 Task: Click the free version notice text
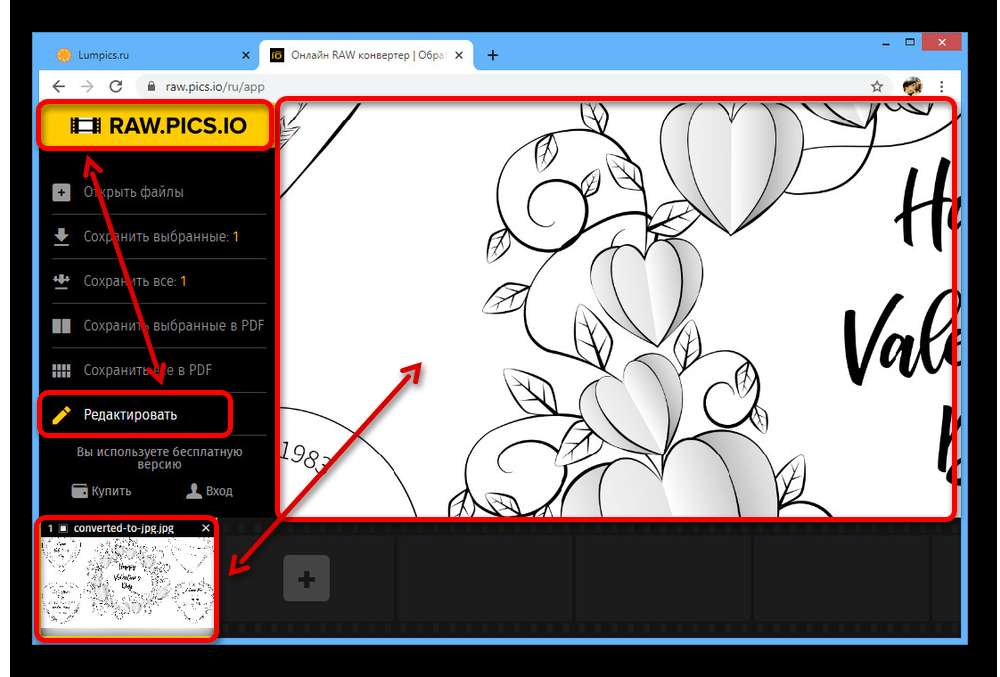(159, 458)
